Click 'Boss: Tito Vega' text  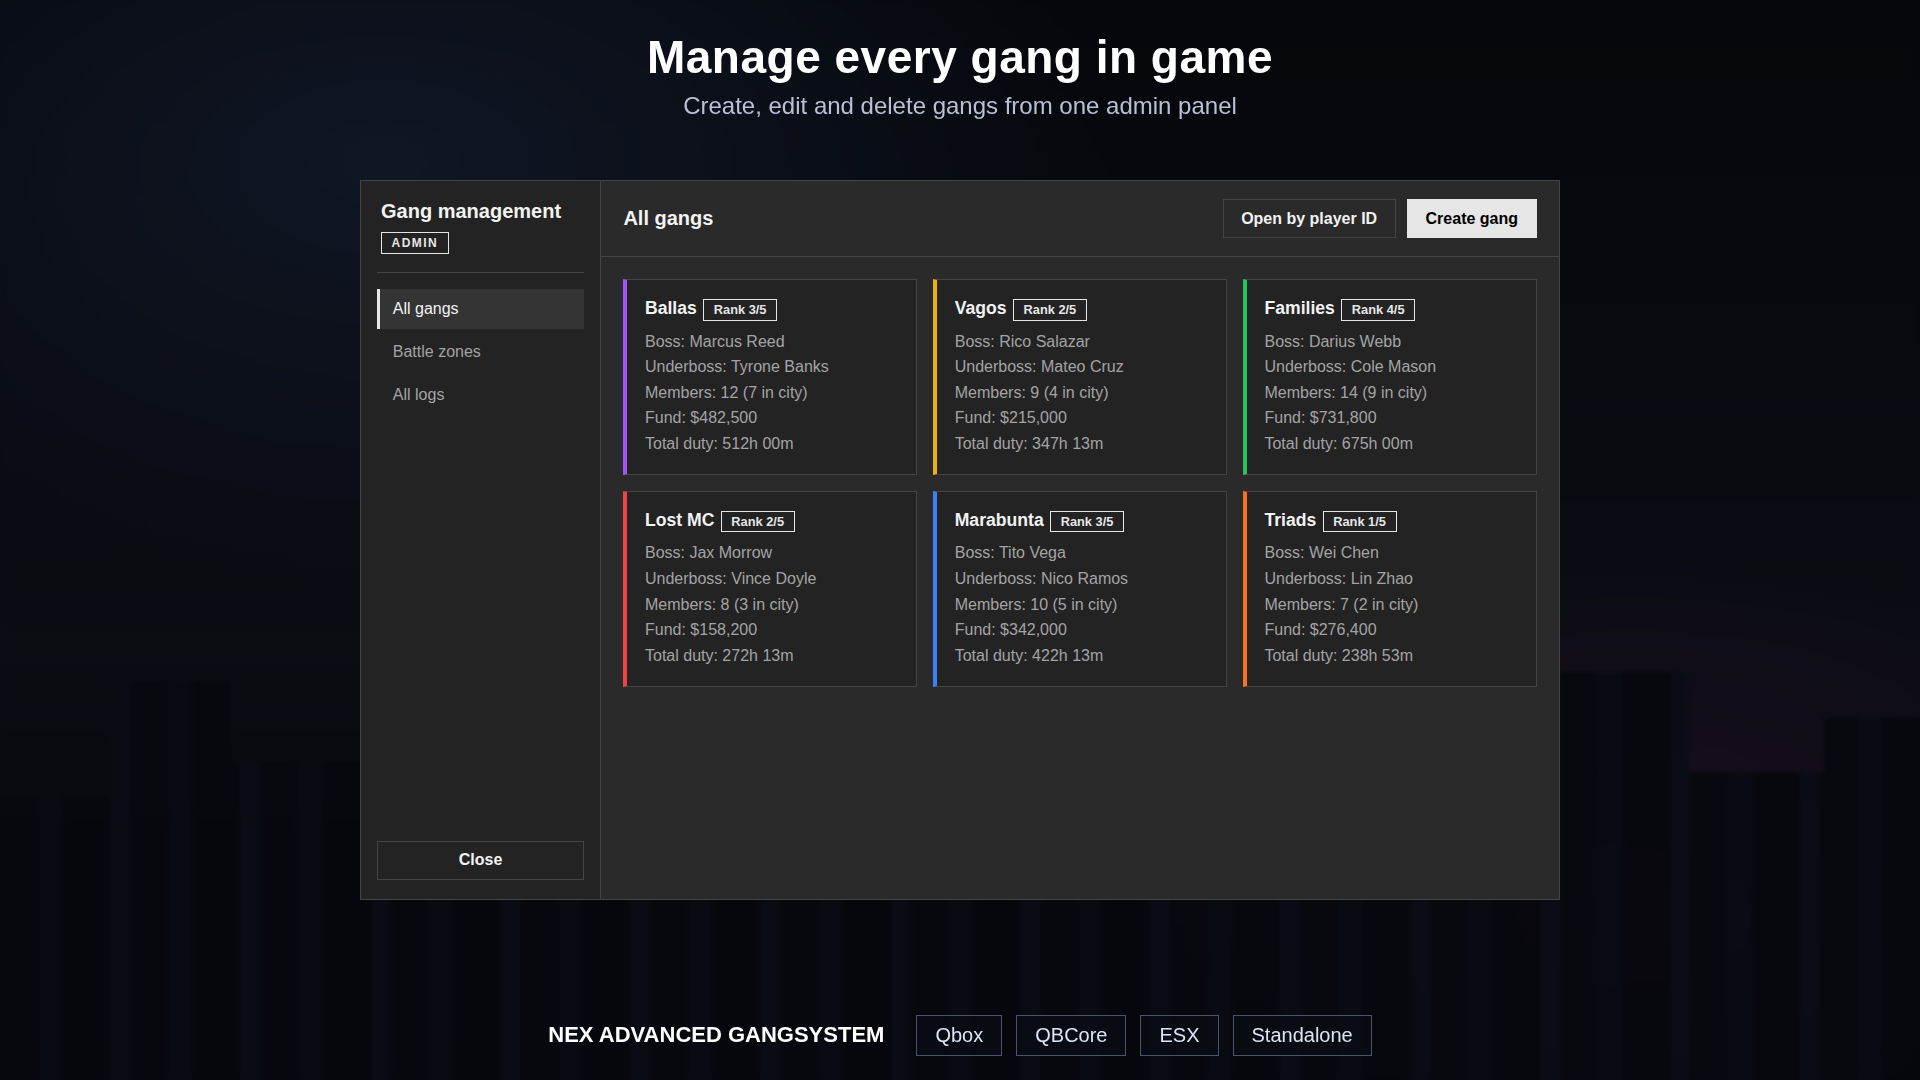pos(1010,553)
